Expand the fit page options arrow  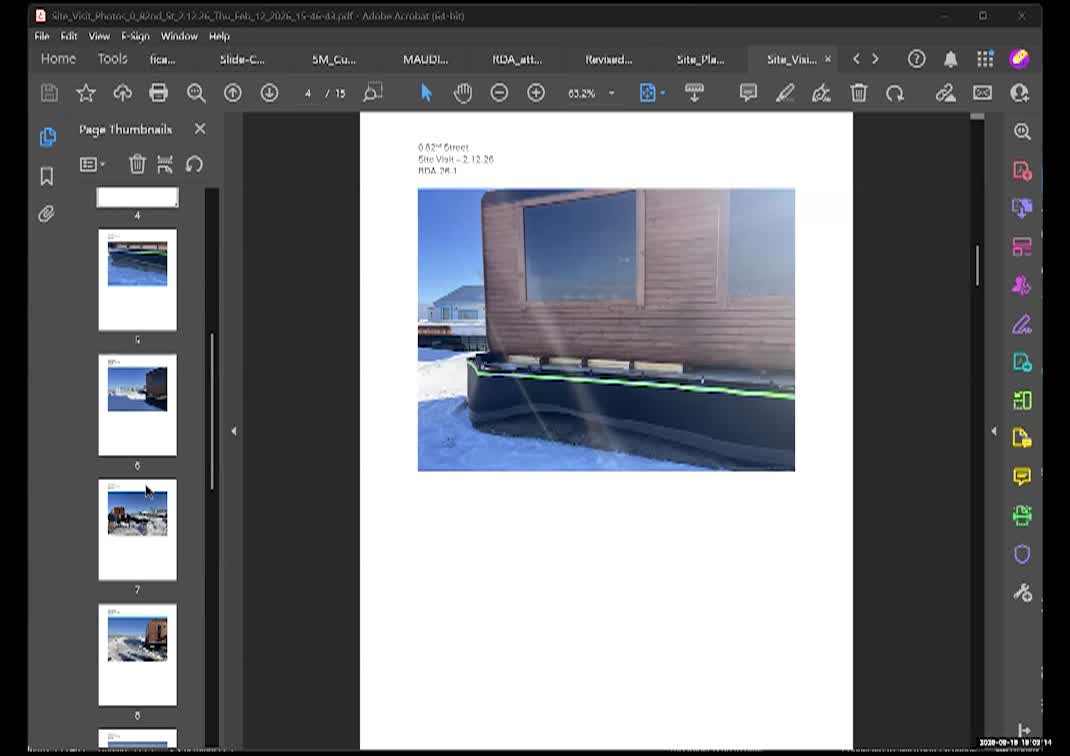[x=663, y=93]
